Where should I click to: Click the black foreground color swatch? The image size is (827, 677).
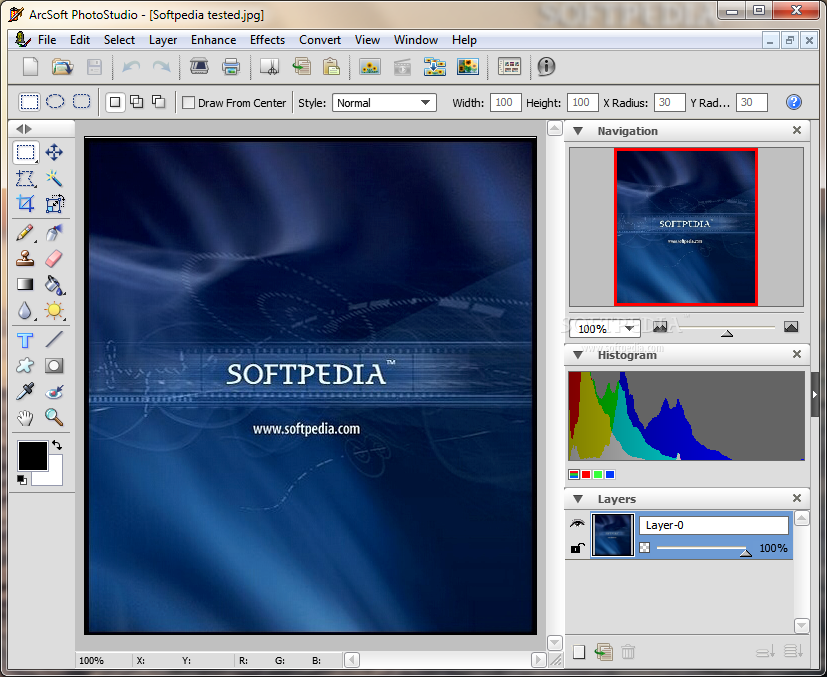click(x=33, y=456)
